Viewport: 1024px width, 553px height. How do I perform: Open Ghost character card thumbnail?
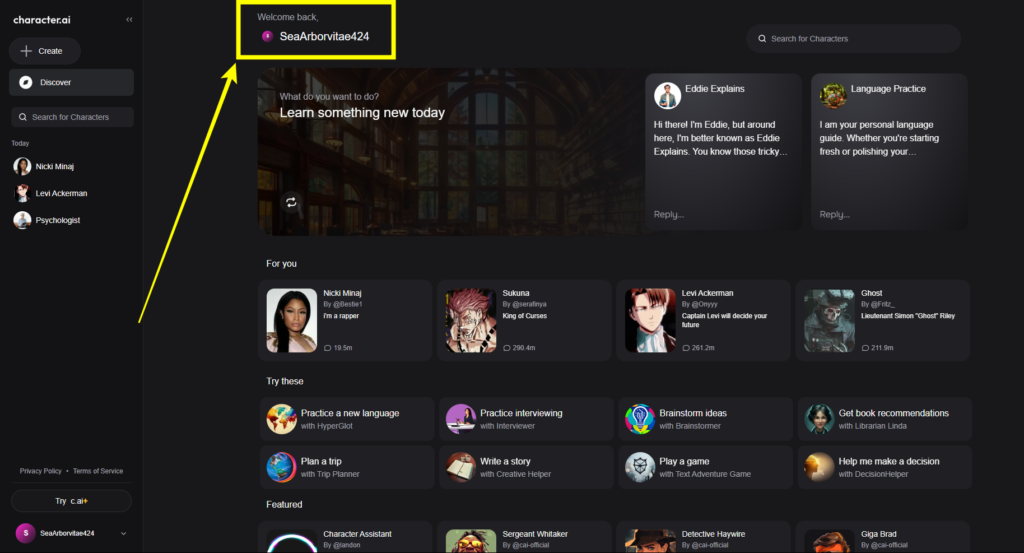[x=829, y=321]
